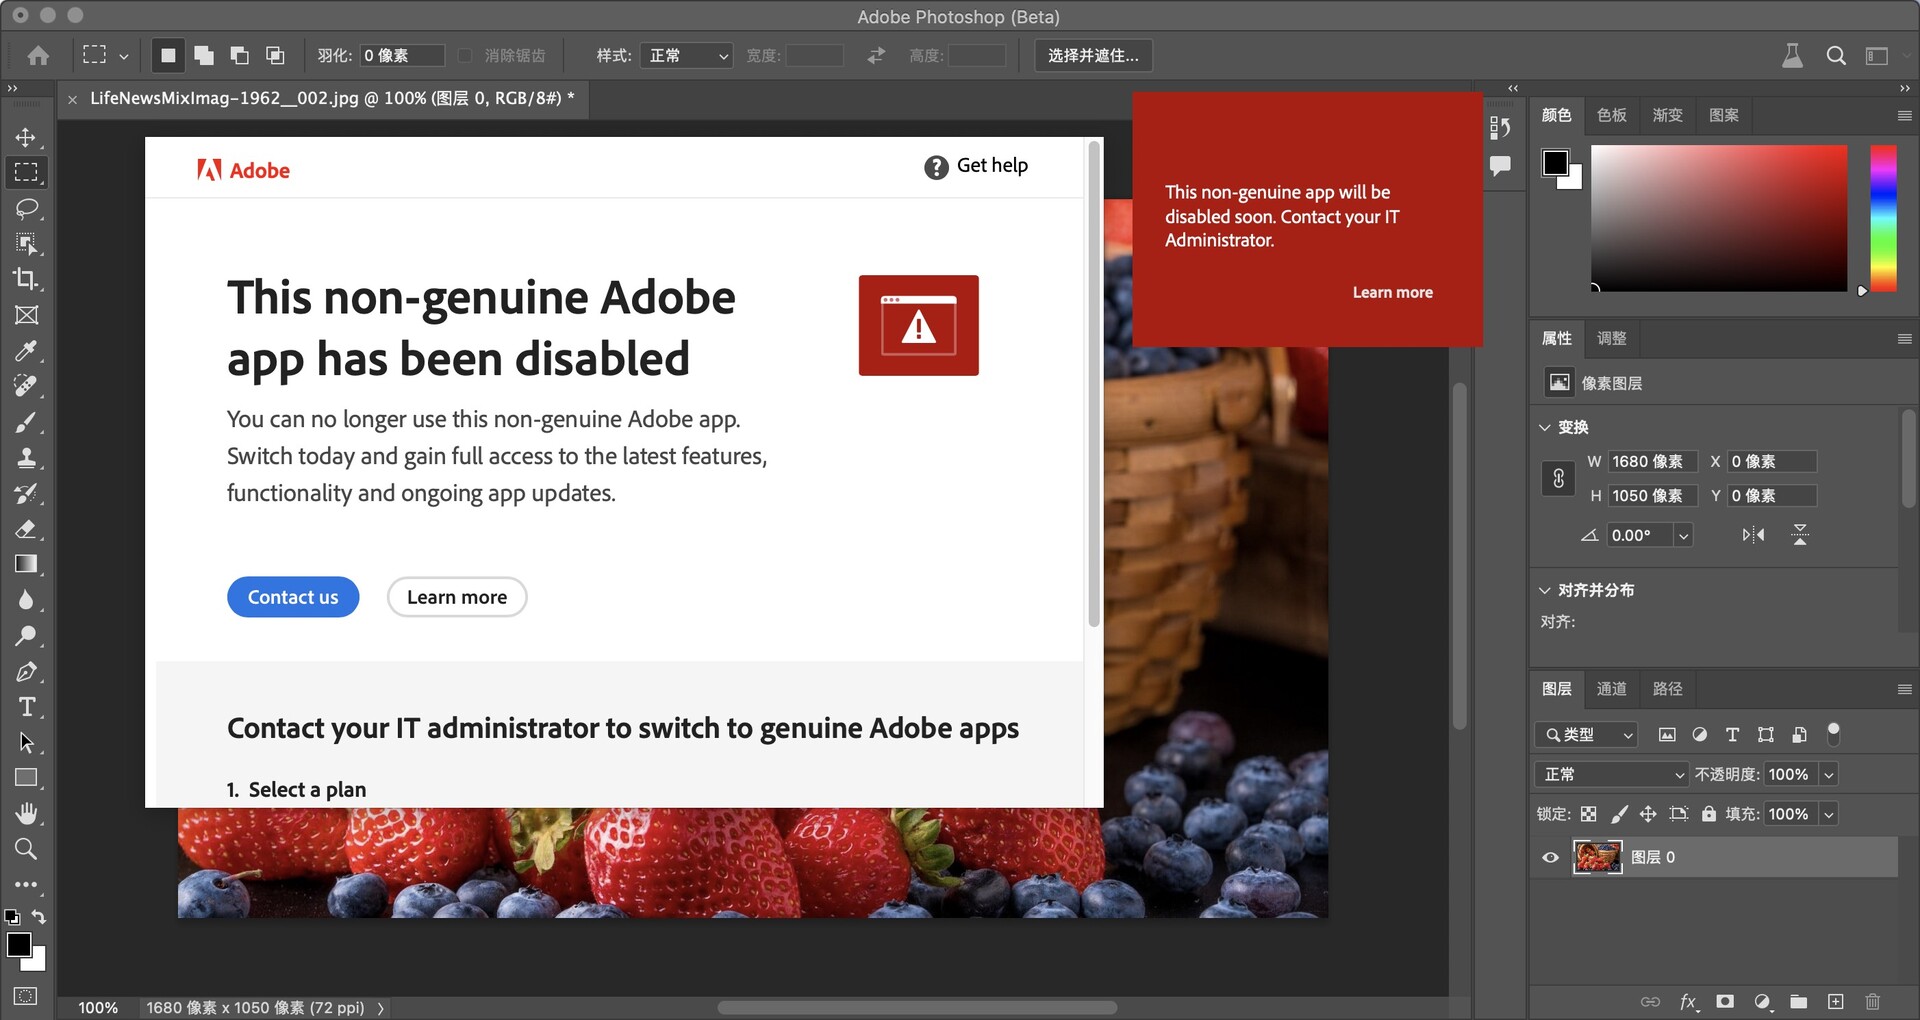Screen dimensions: 1920x1020
Task: Toggle the width-height link button in 变换
Action: click(1558, 479)
